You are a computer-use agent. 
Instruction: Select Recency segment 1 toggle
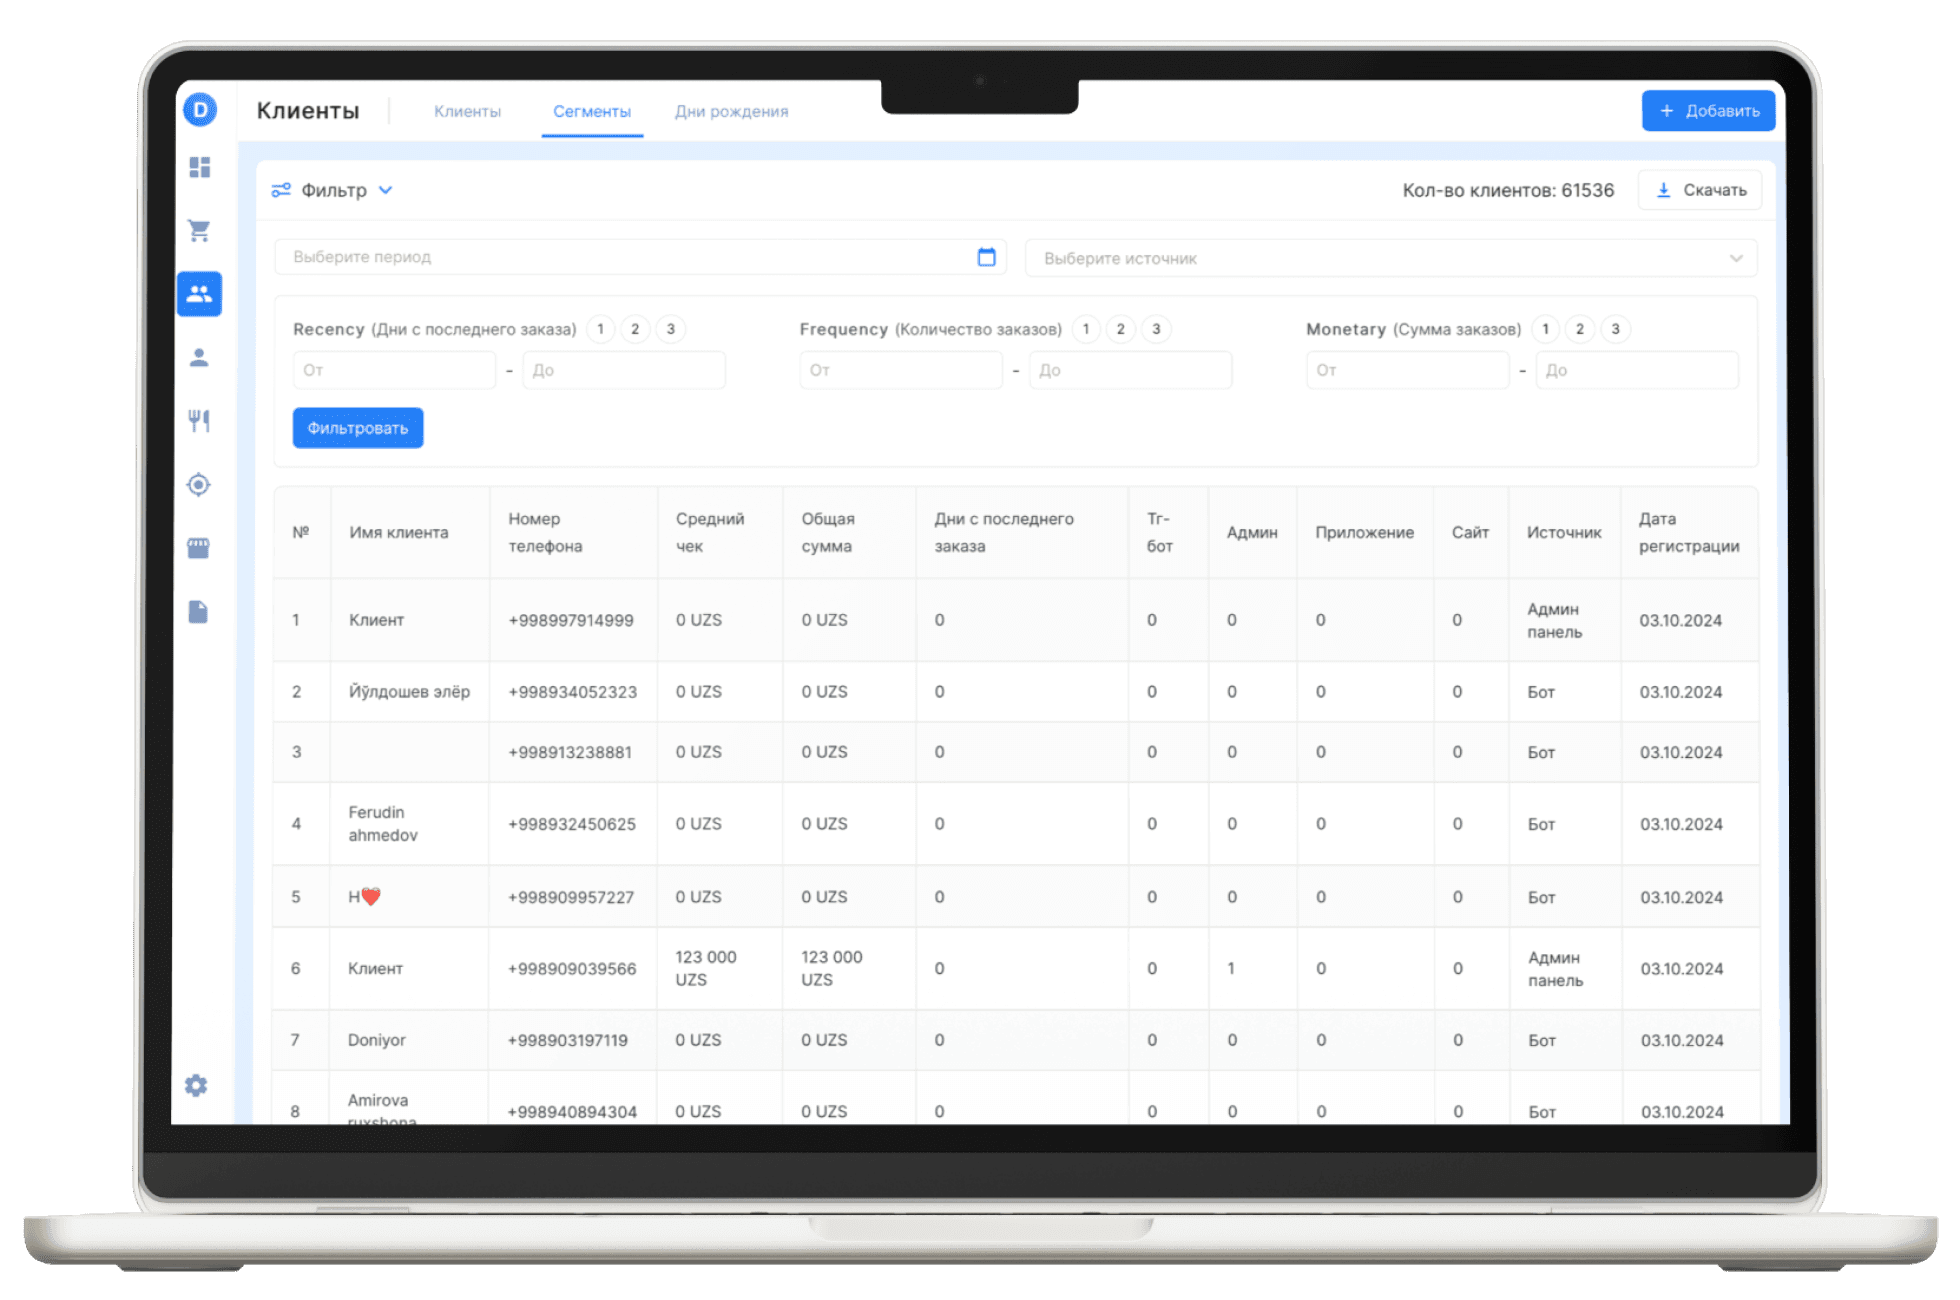[600, 329]
